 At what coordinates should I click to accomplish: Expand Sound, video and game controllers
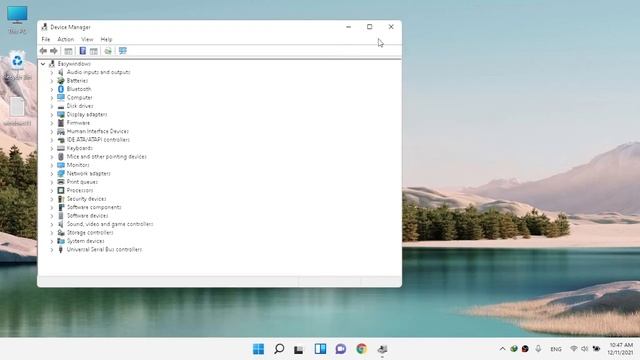click(x=52, y=224)
